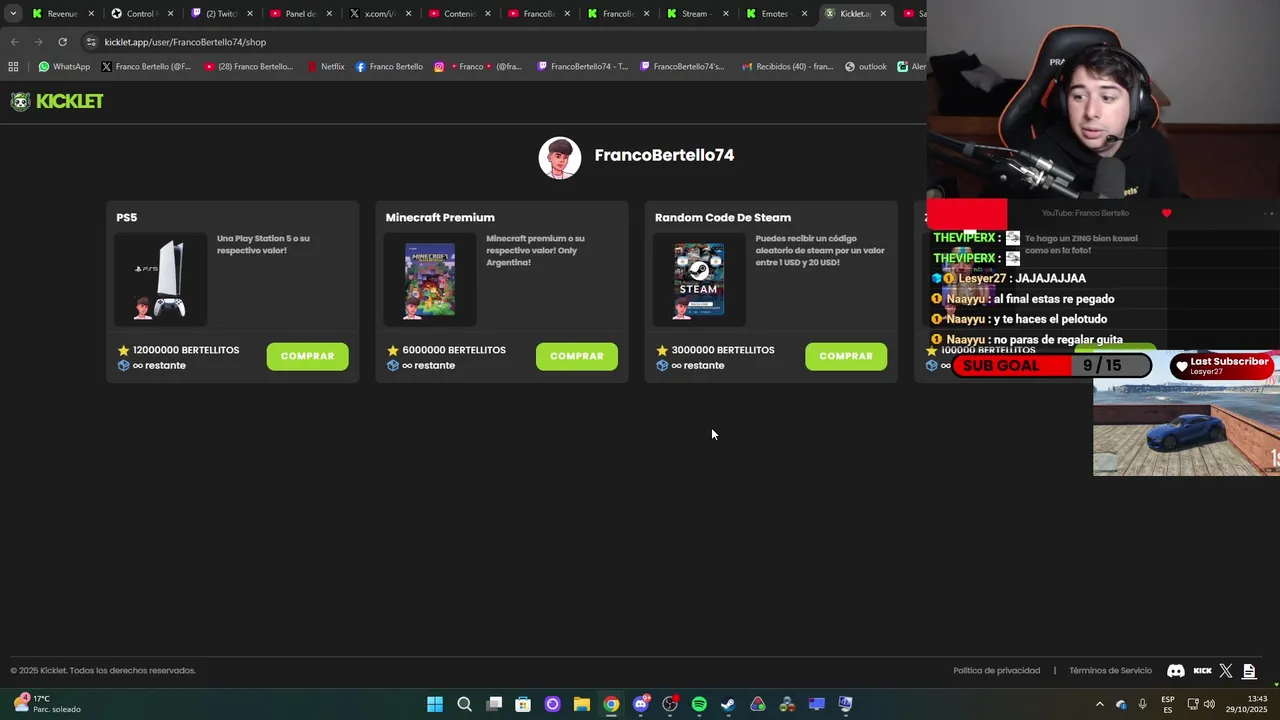This screenshot has width=1280, height=720.
Task: Click the PS5 product image
Action: click(160, 280)
